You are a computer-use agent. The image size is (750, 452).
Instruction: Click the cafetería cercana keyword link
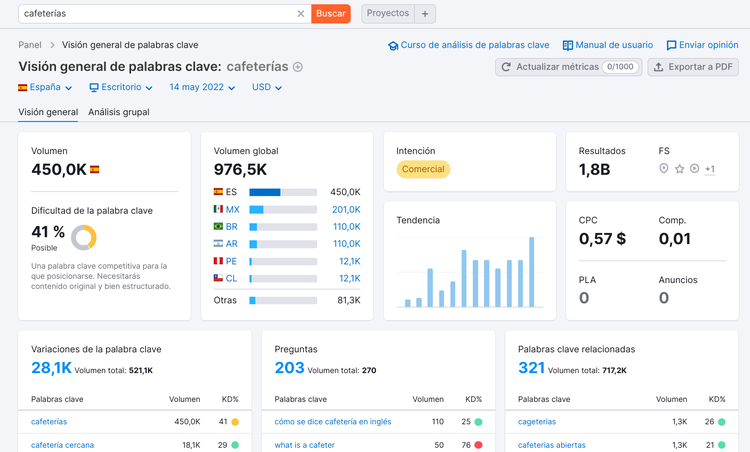coord(62,445)
